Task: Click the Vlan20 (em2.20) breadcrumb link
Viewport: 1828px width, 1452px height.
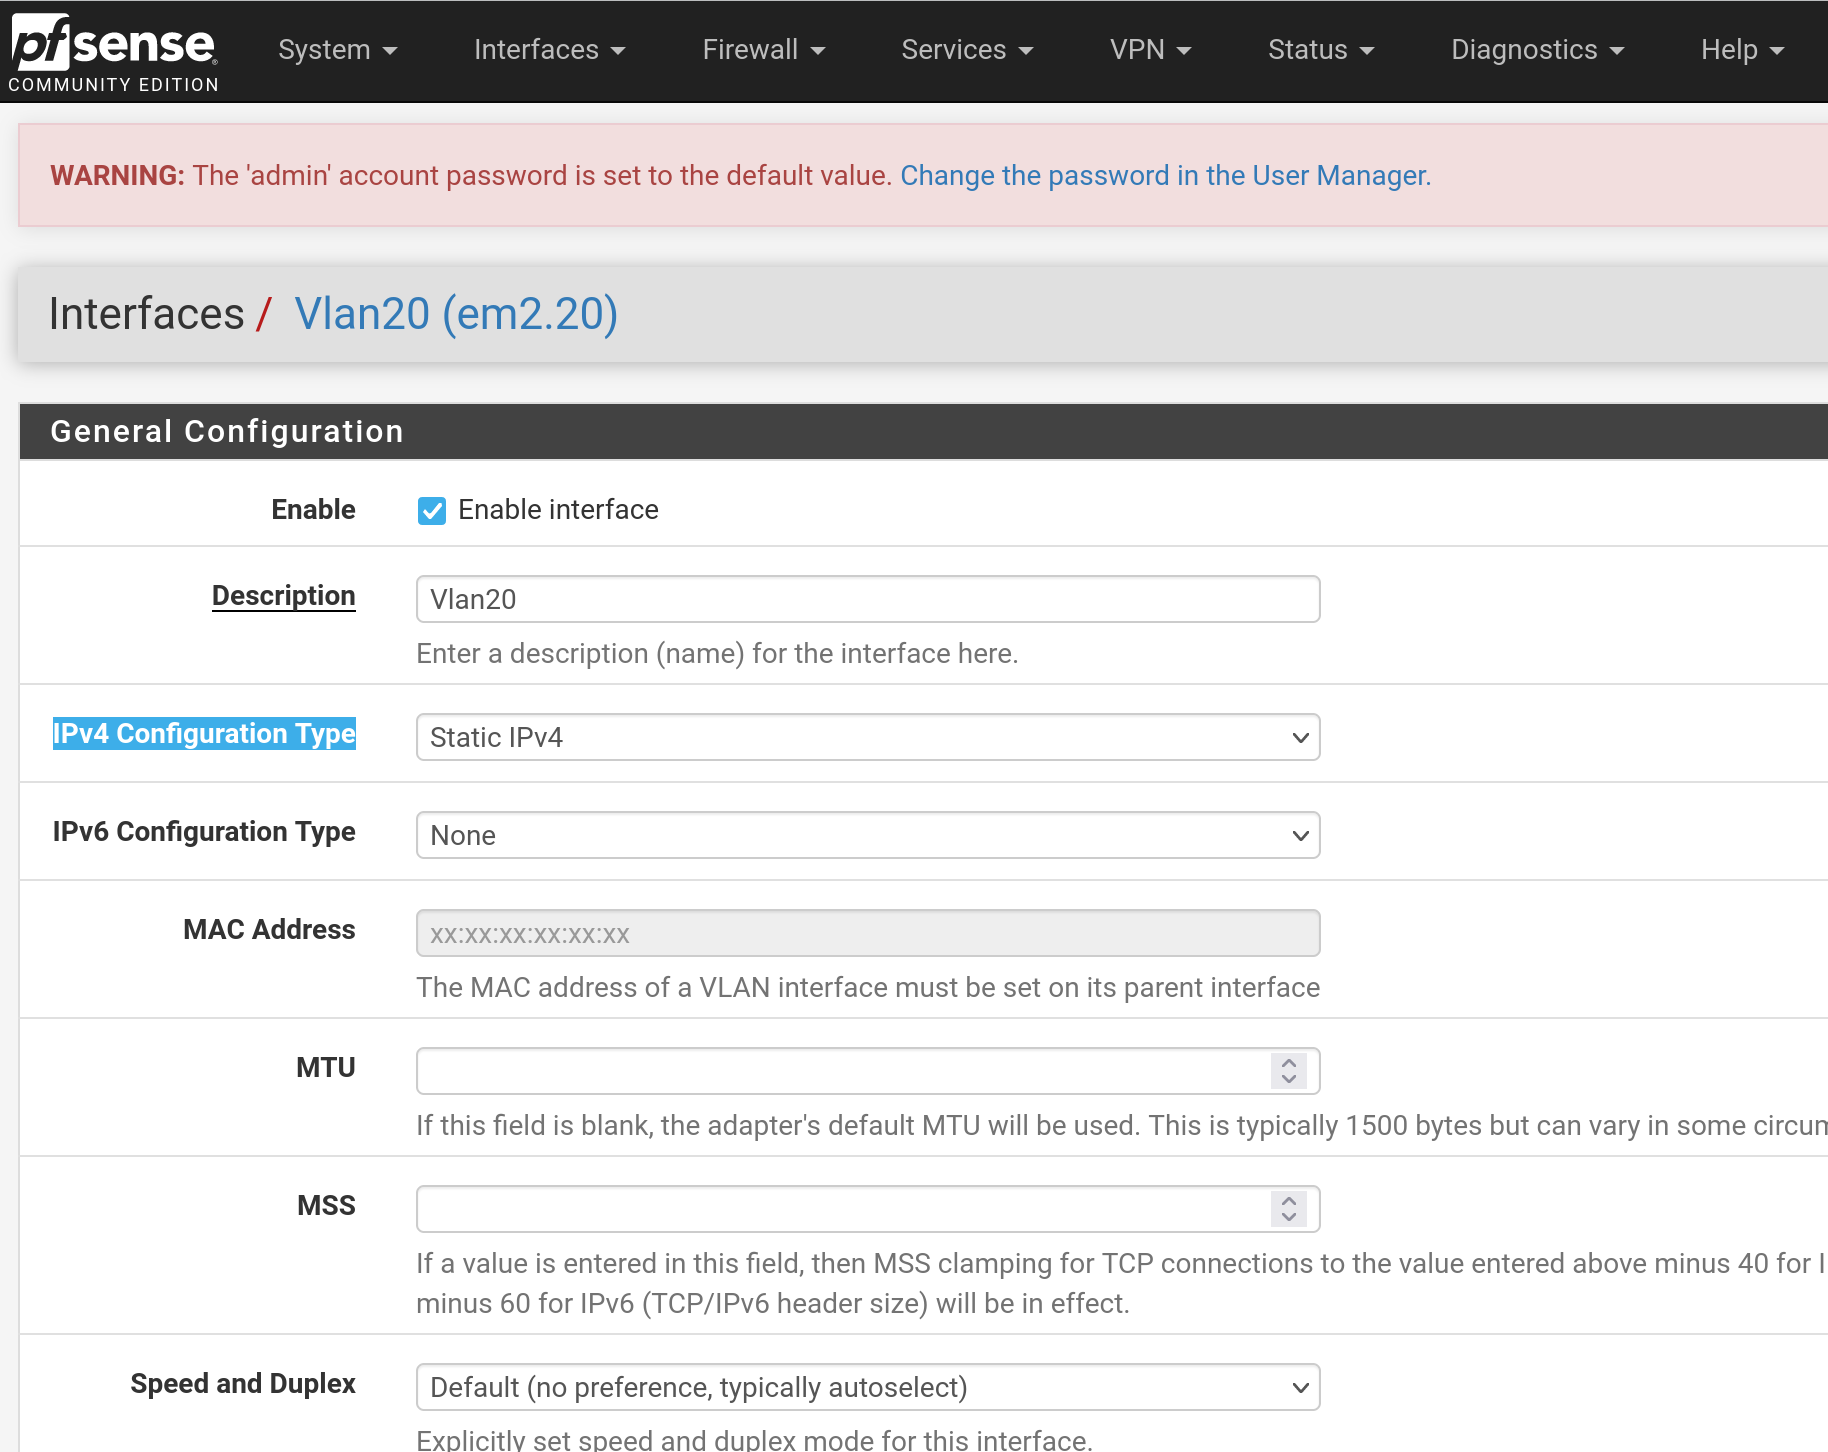Action: click(456, 313)
